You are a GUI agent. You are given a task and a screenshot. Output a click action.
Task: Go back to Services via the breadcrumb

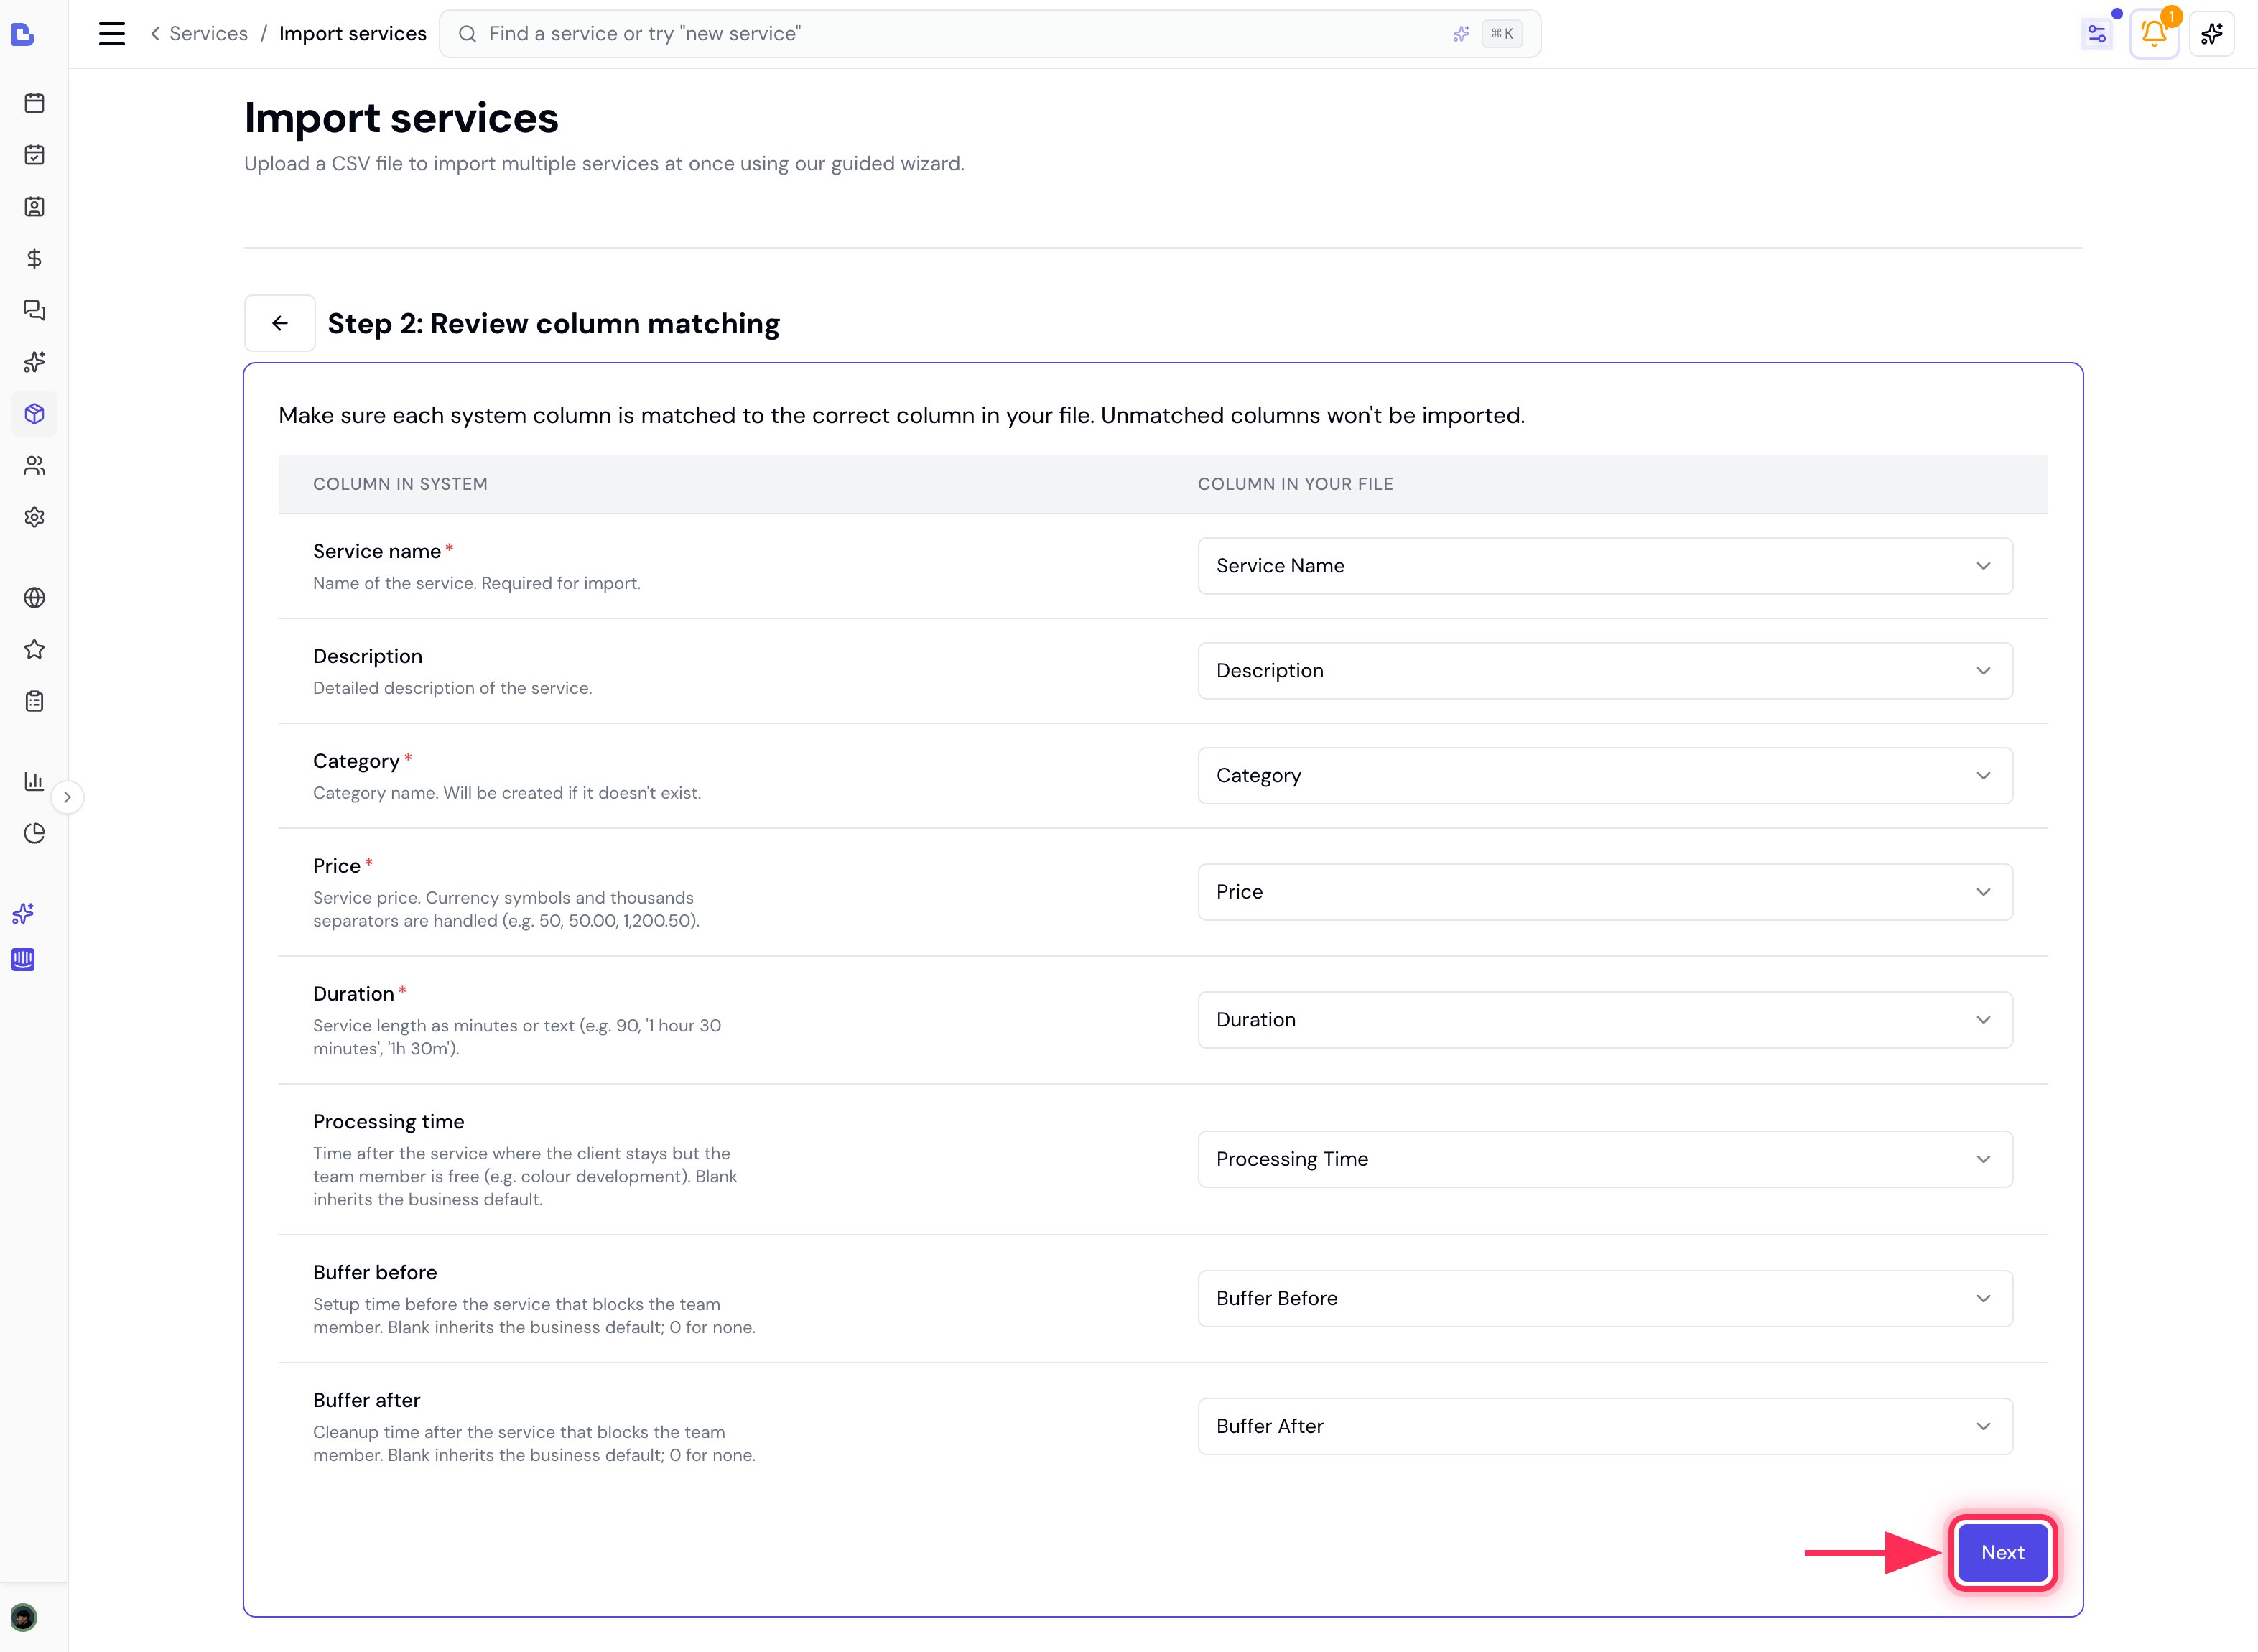[199, 34]
